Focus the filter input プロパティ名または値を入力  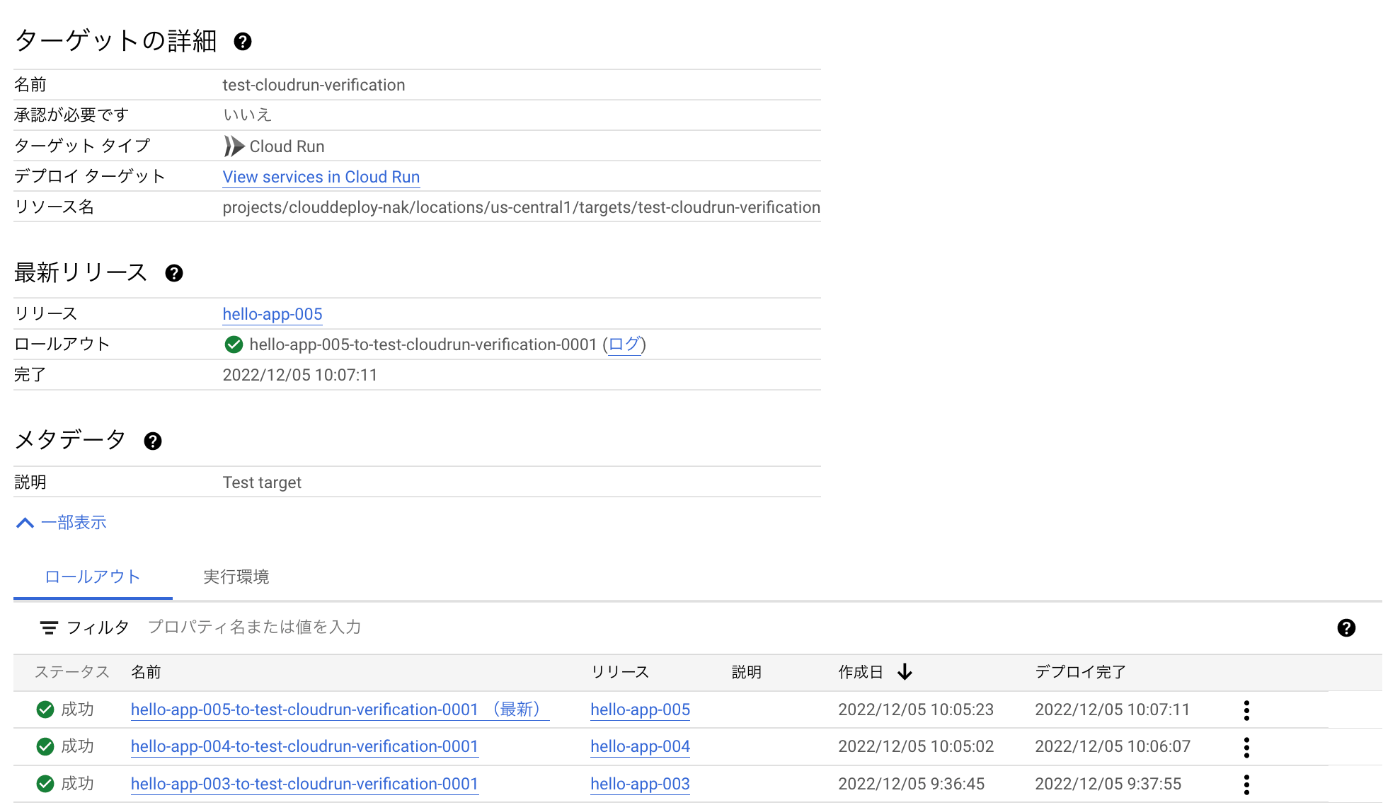click(x=254, y=628)
